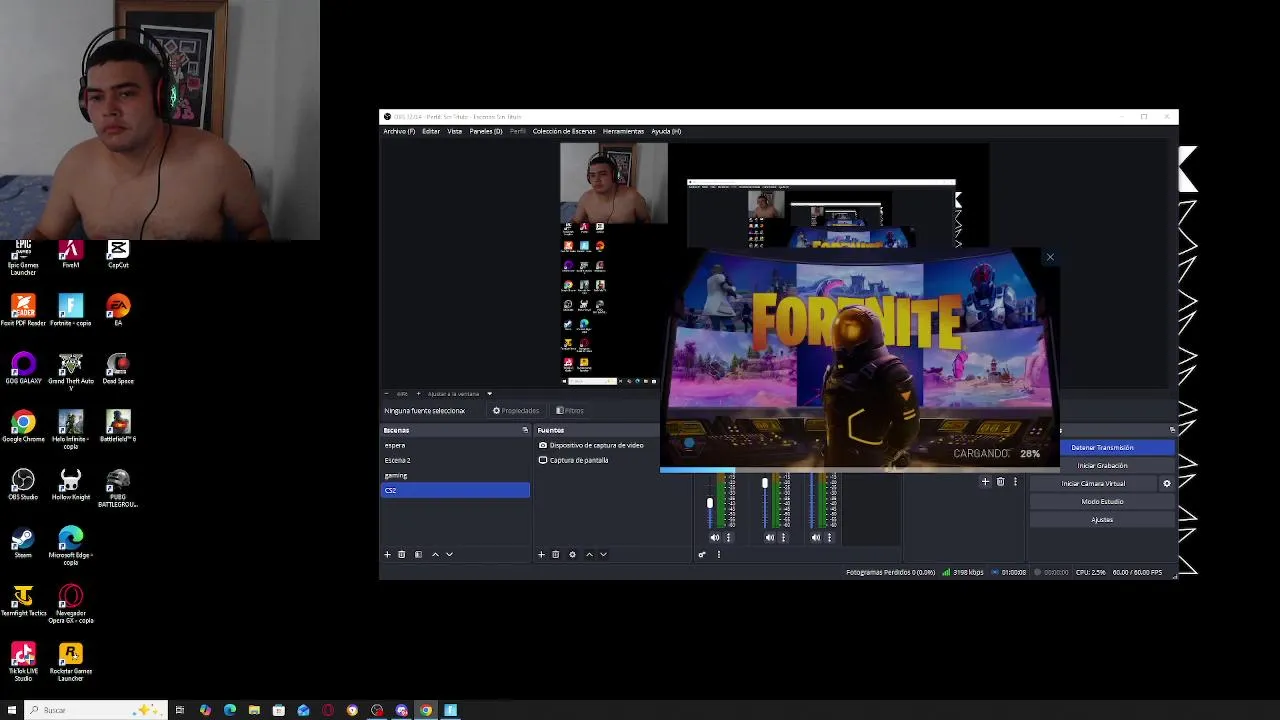Open first mixer channel three-dot options

728,538
